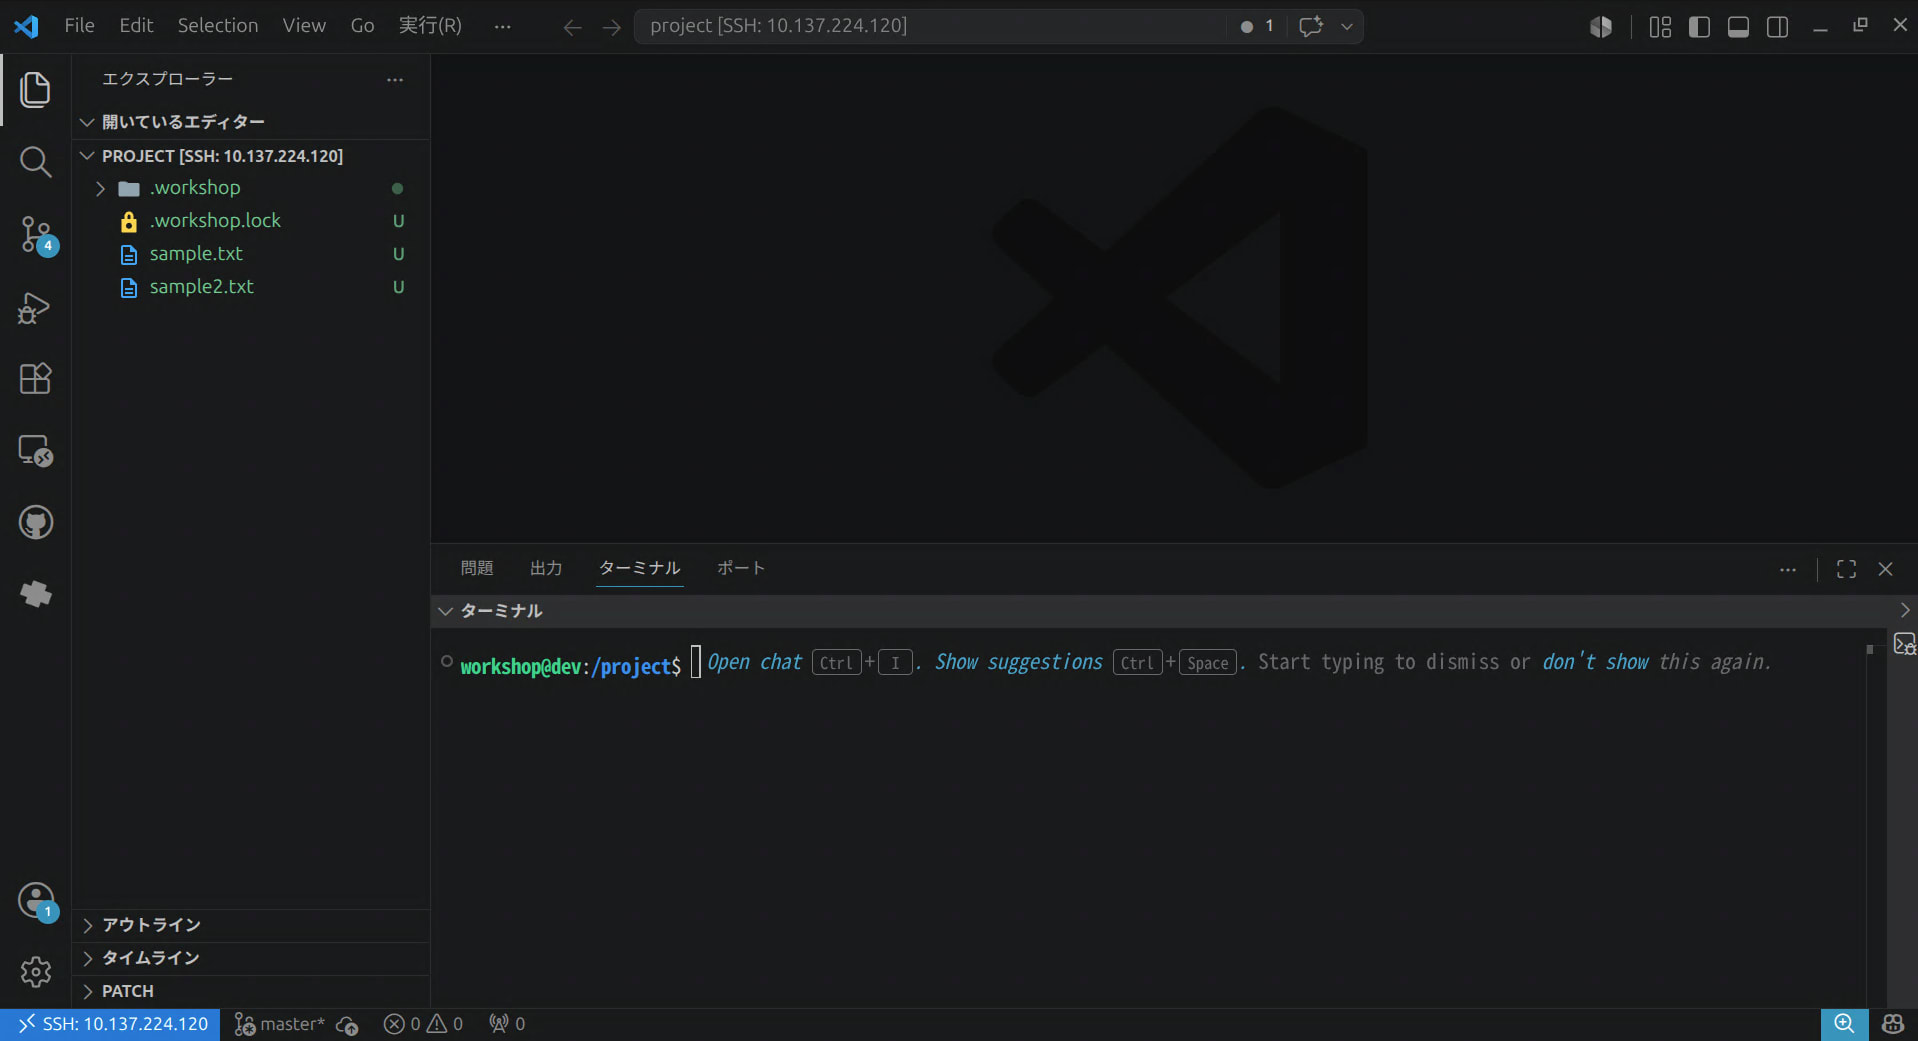Expand terminal tabs chevron at right
1918x1041 pixels.
click(x=1904, y=611)
